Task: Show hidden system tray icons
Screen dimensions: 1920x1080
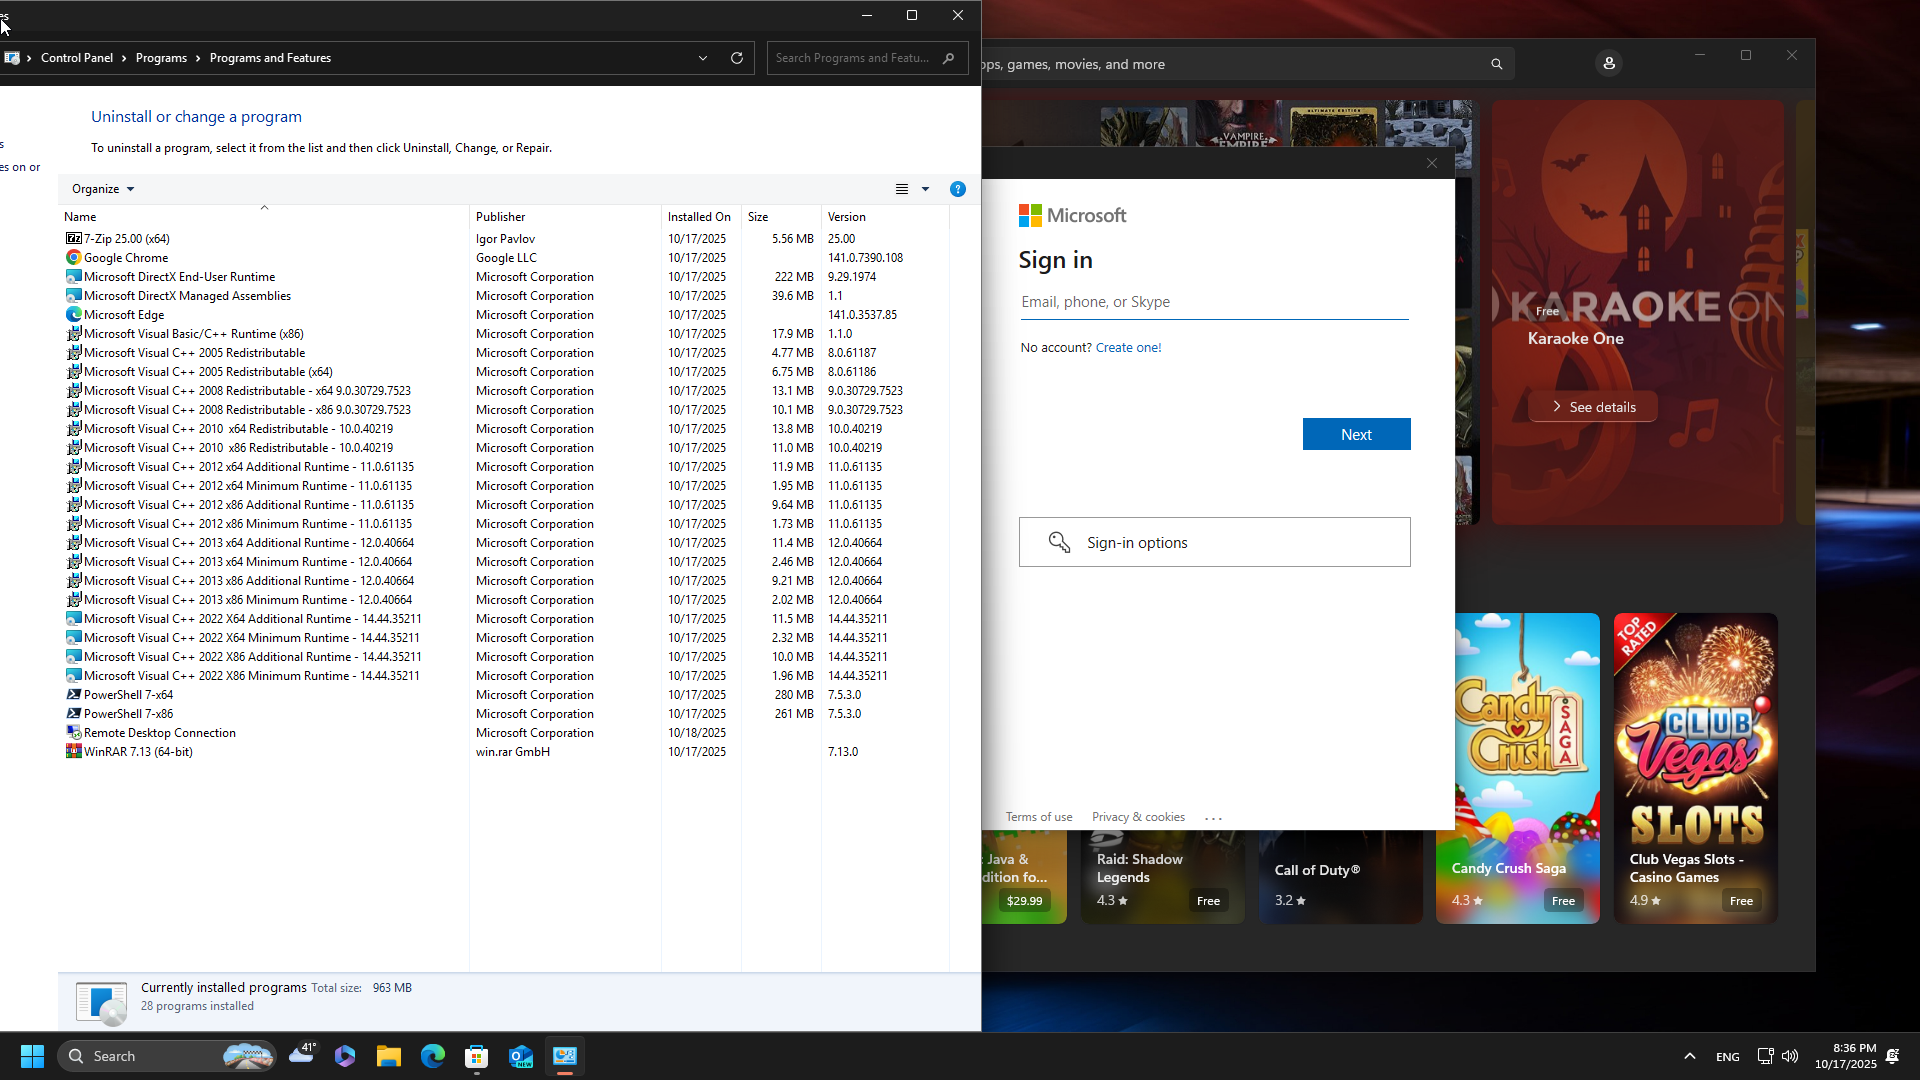Action: pyautogui.click(x=1690, y=1056)
